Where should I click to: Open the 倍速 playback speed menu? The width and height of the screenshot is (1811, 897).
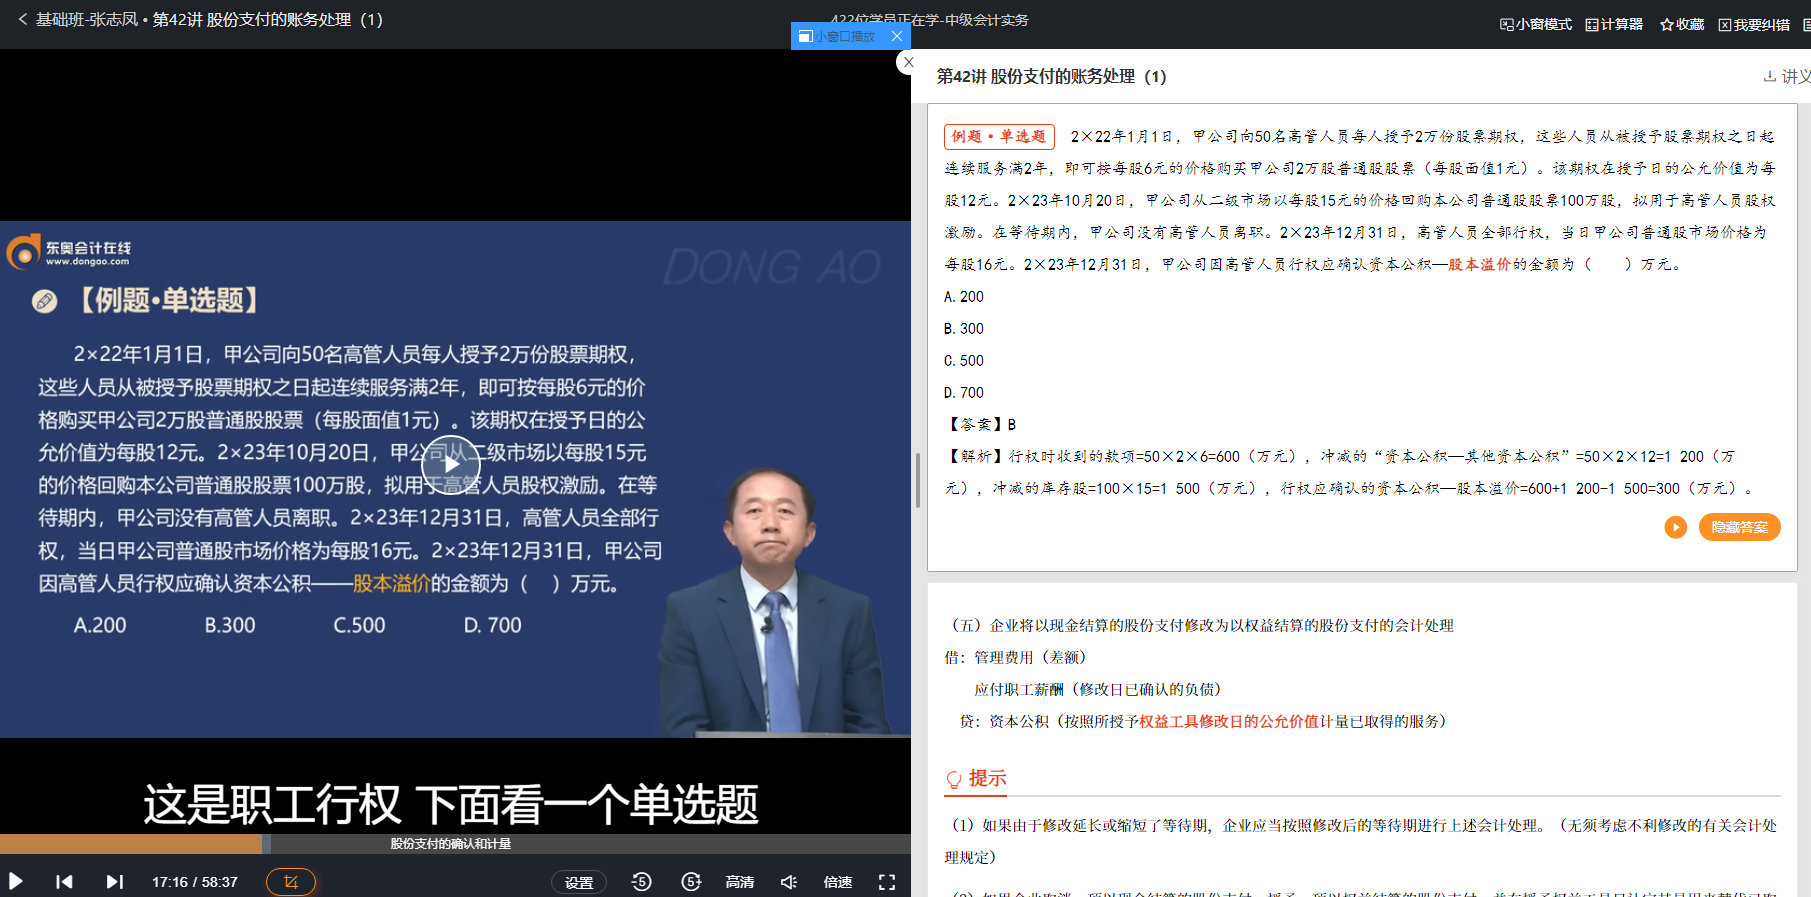pyautogui.click(x=838, y=881)
